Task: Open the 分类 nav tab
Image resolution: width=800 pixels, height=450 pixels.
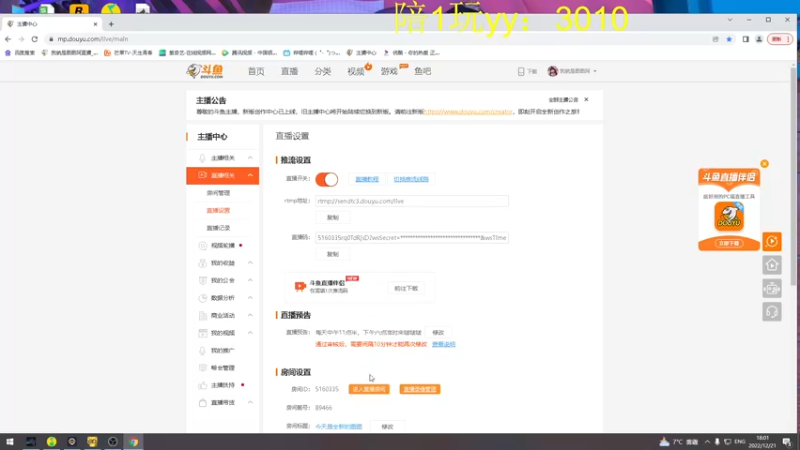Action: 322,71
